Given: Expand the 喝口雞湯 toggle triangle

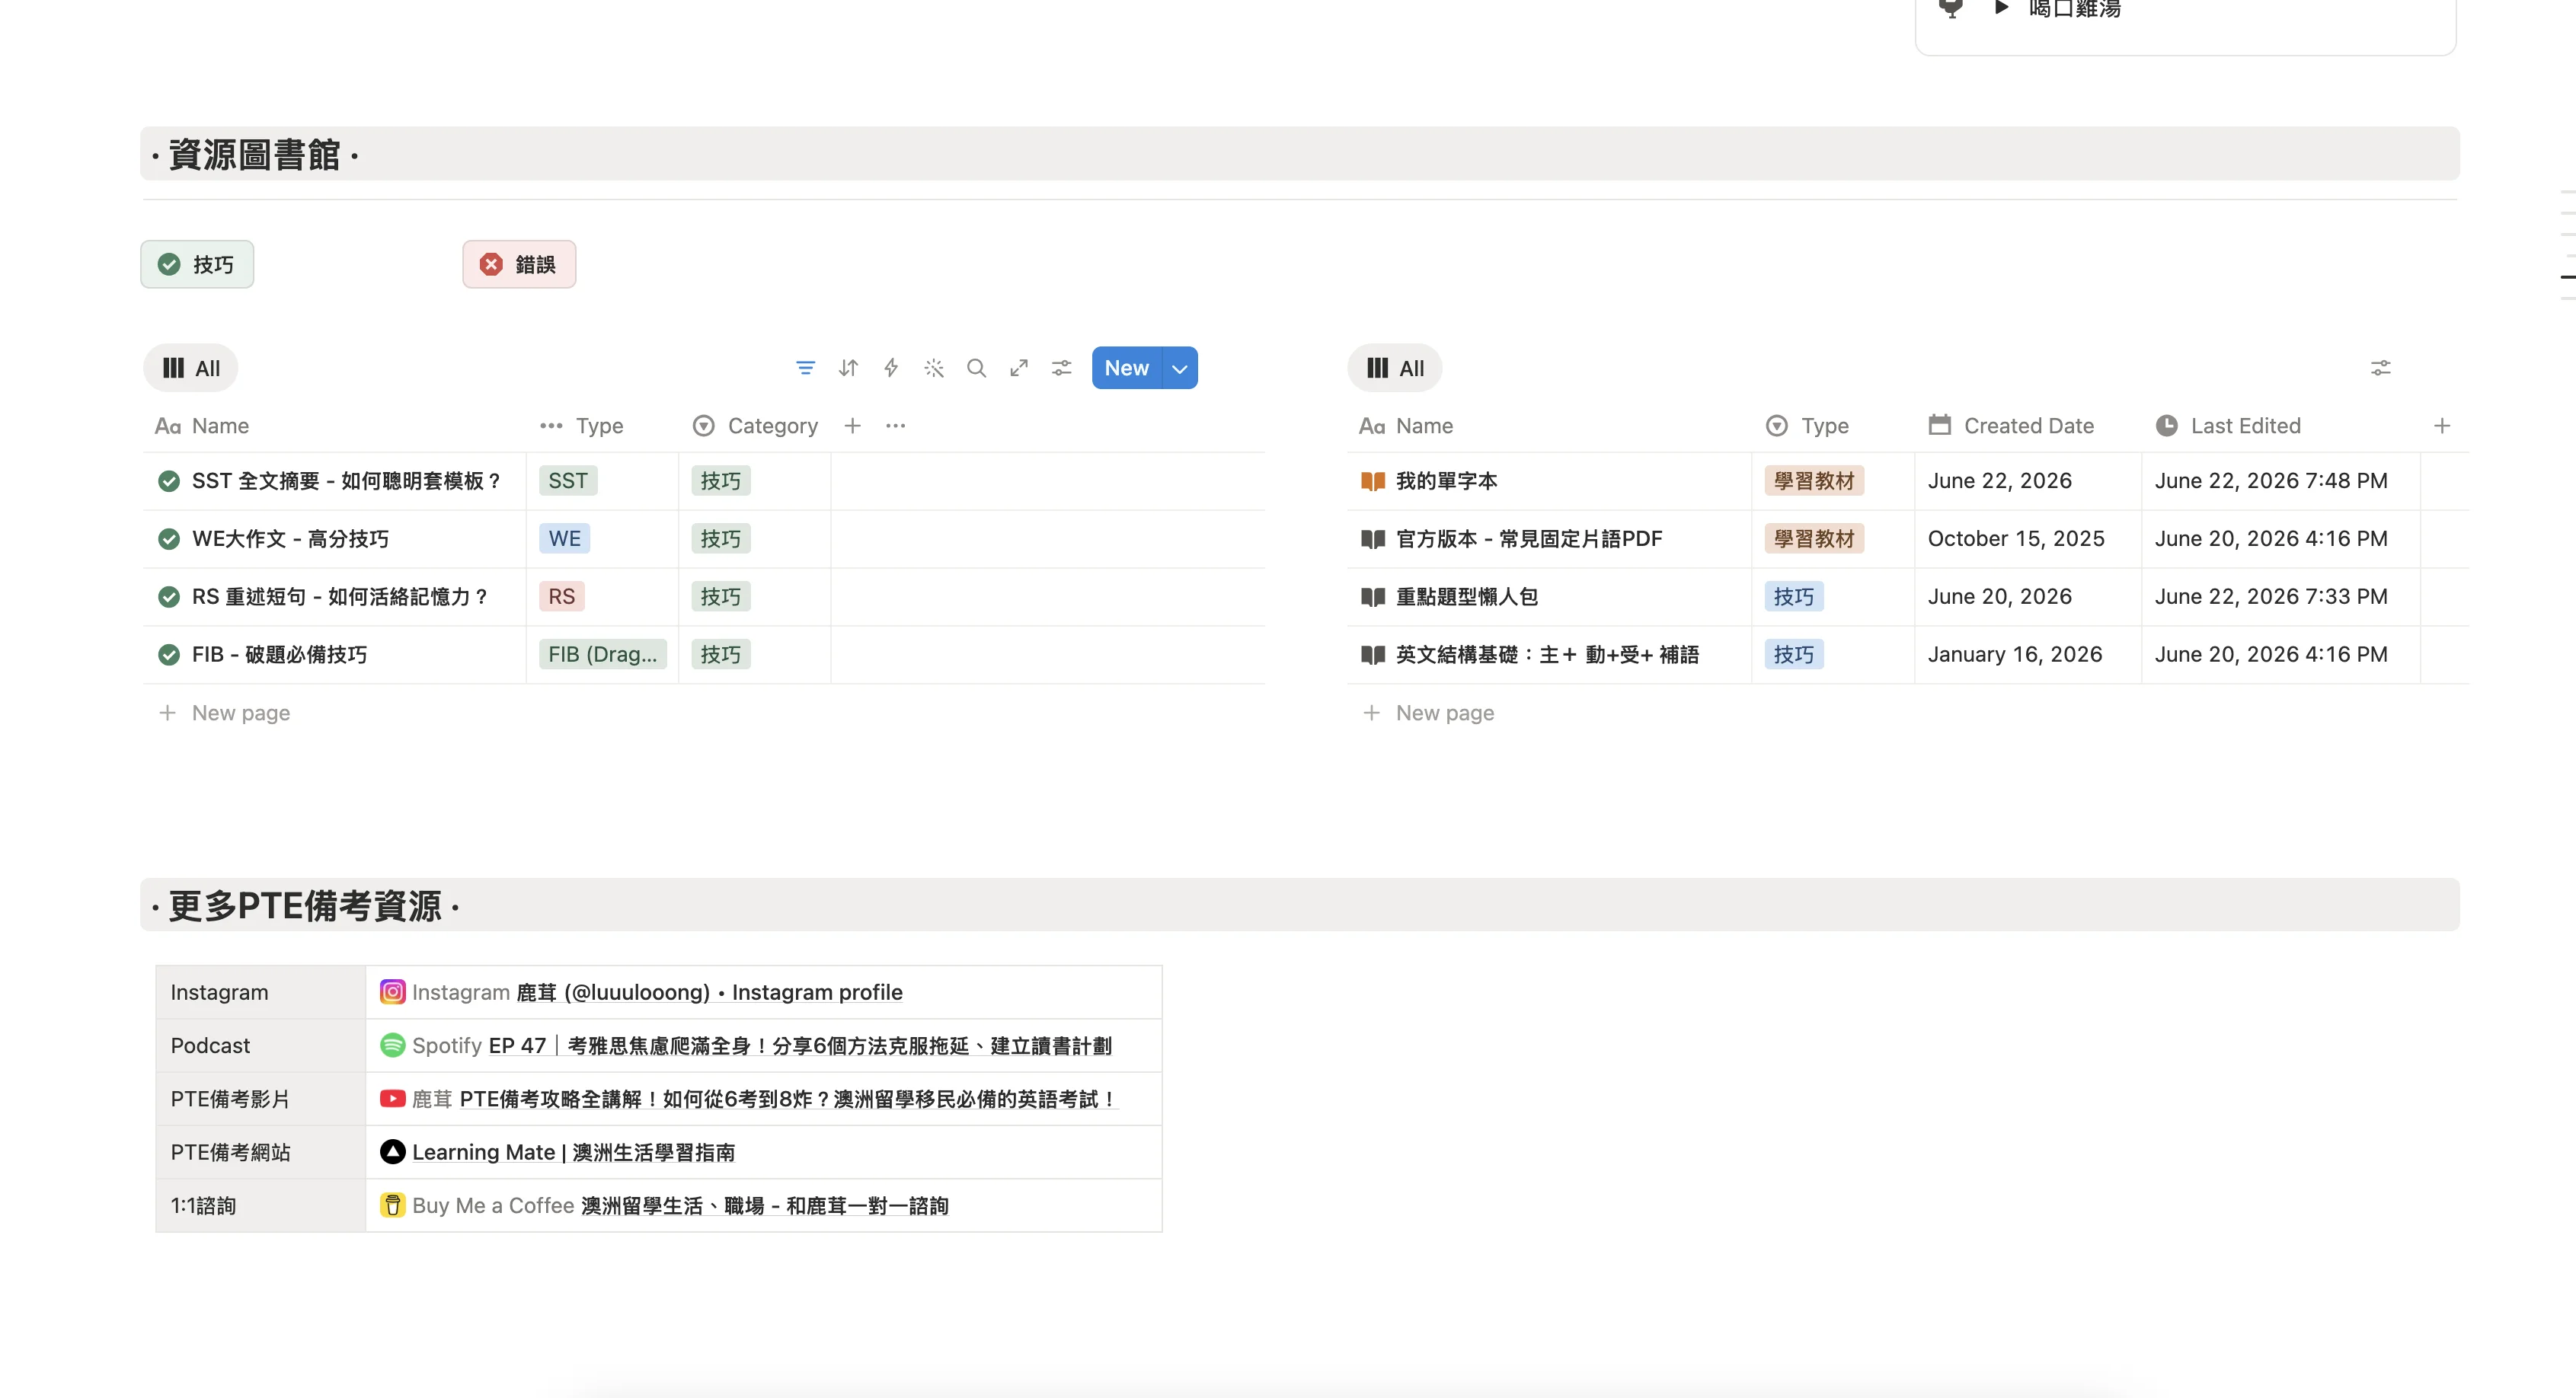Looking at the screenshot, I should 2001,8.
